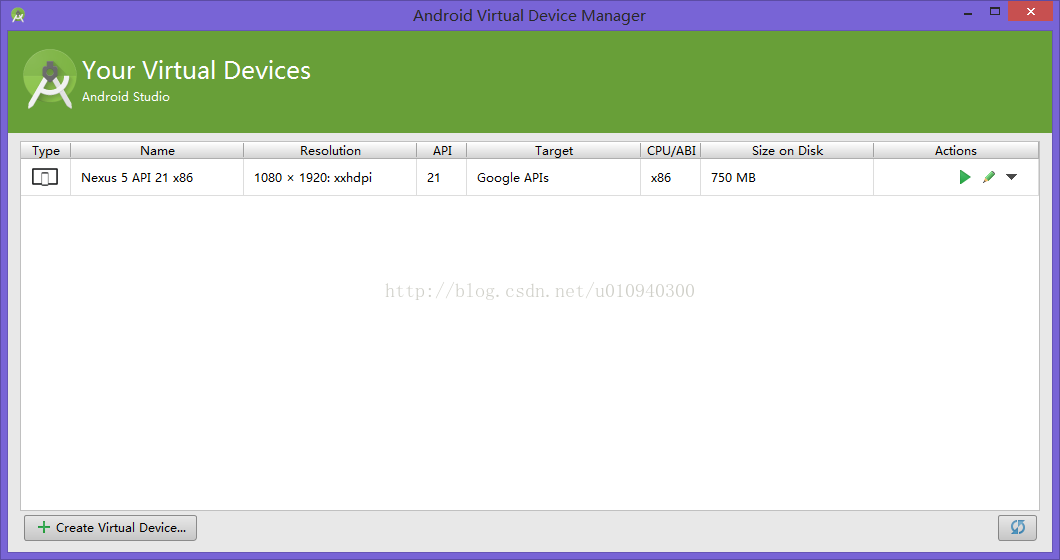1060x560 pixels.
Task: Click the window title bar Android icon
Action: coord(18,15)
